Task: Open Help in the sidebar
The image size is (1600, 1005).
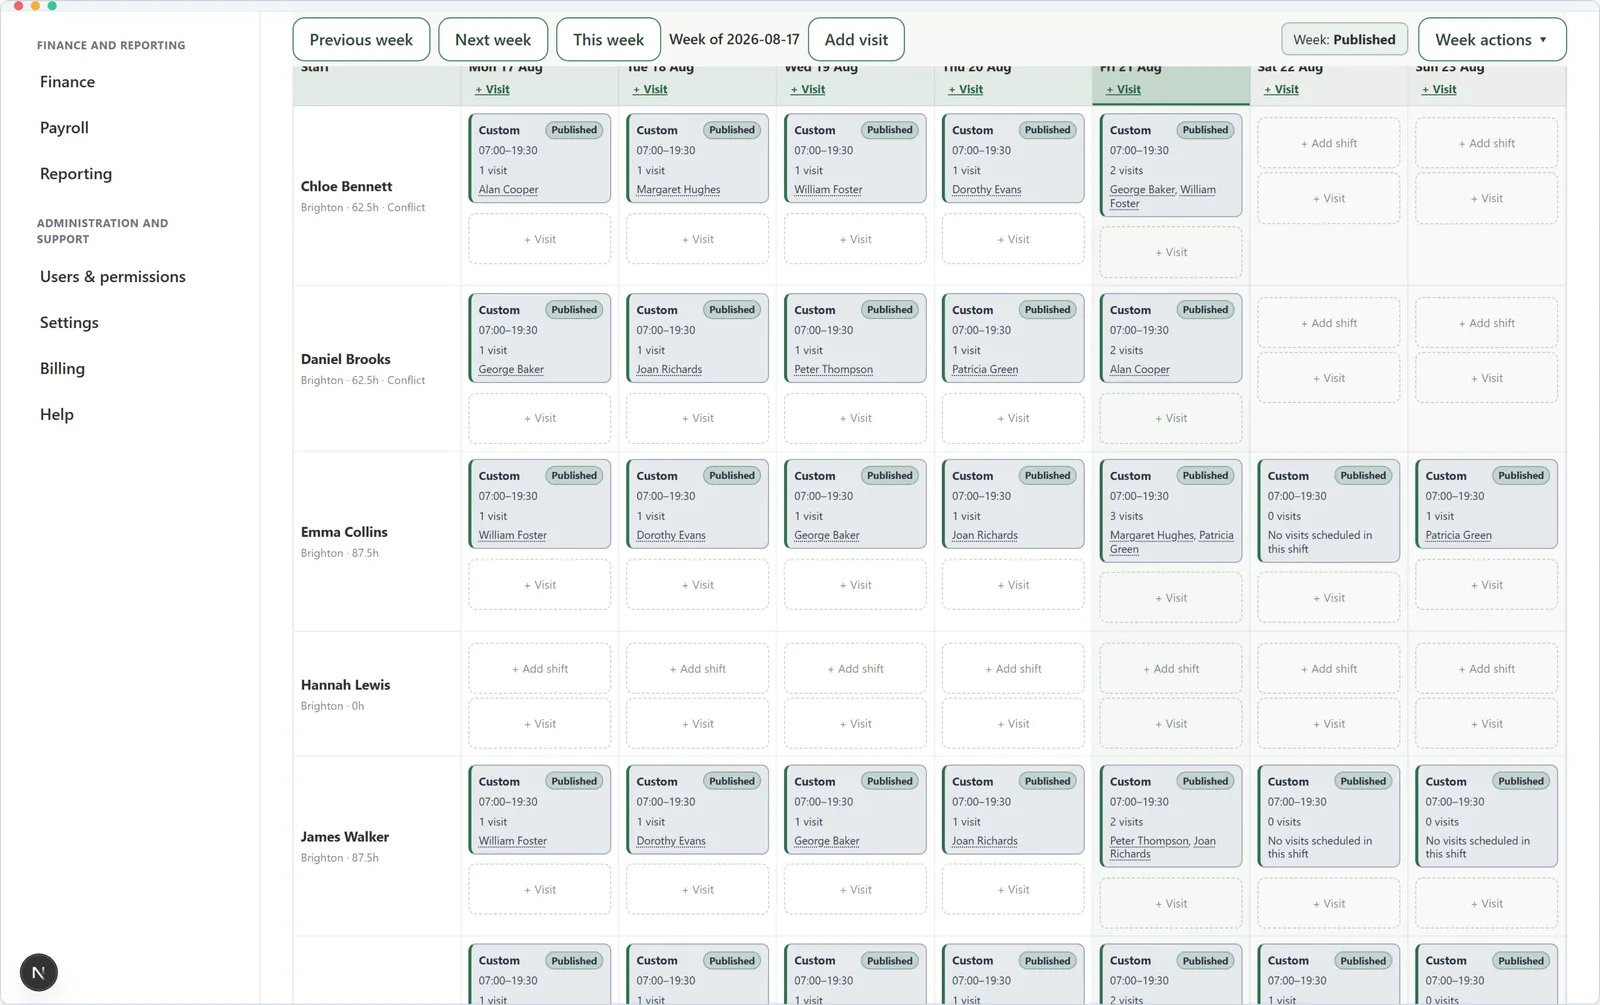Action: coord(57,415)
